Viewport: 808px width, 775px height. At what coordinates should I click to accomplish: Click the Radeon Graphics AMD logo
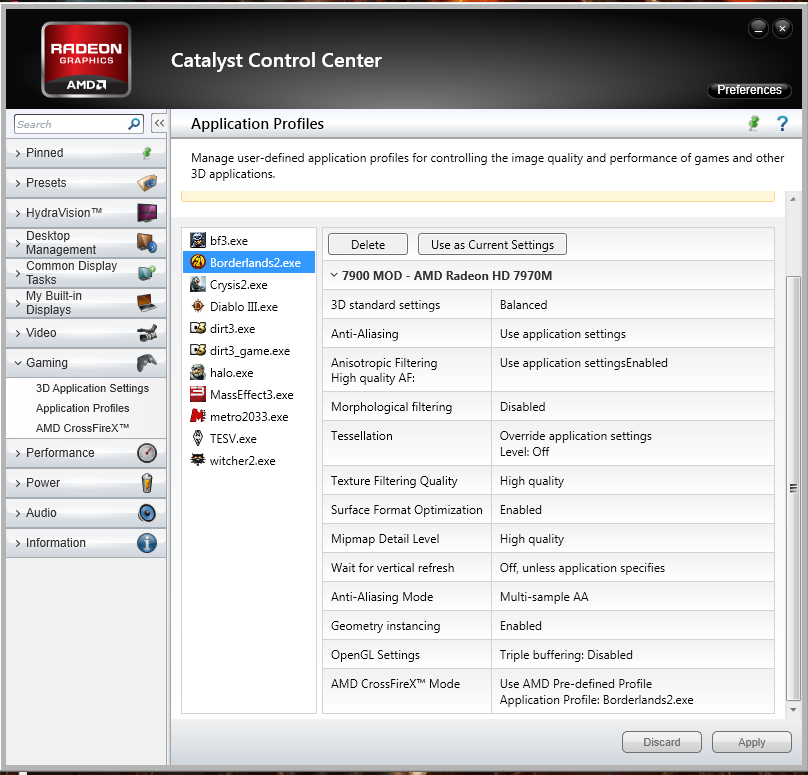[x=86, y=59]
